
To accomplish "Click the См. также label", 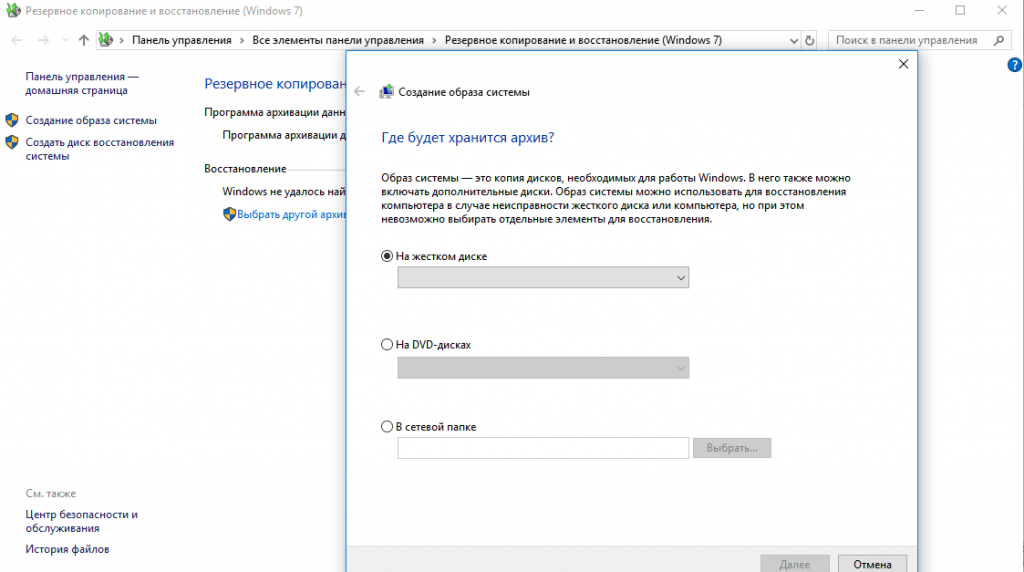I will (50, 493).
